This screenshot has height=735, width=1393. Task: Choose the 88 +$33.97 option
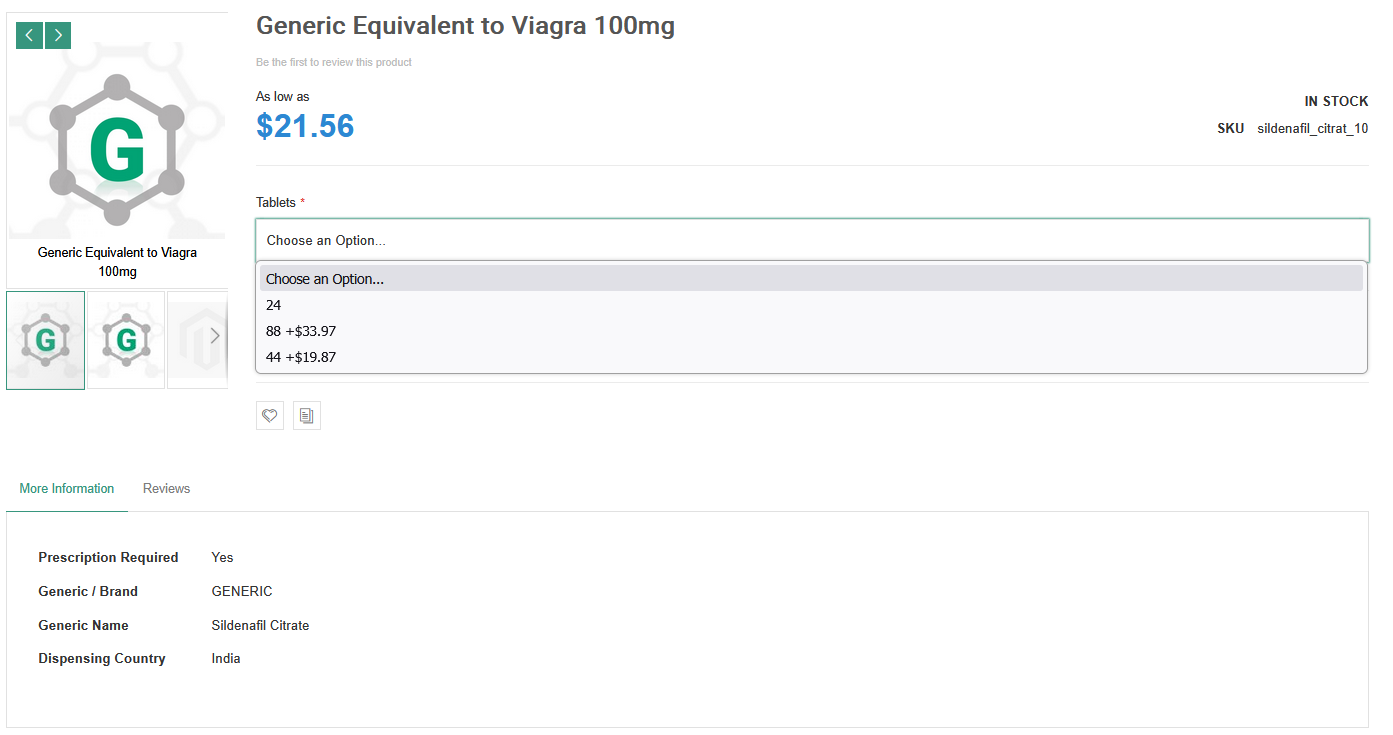click(811, 331)
